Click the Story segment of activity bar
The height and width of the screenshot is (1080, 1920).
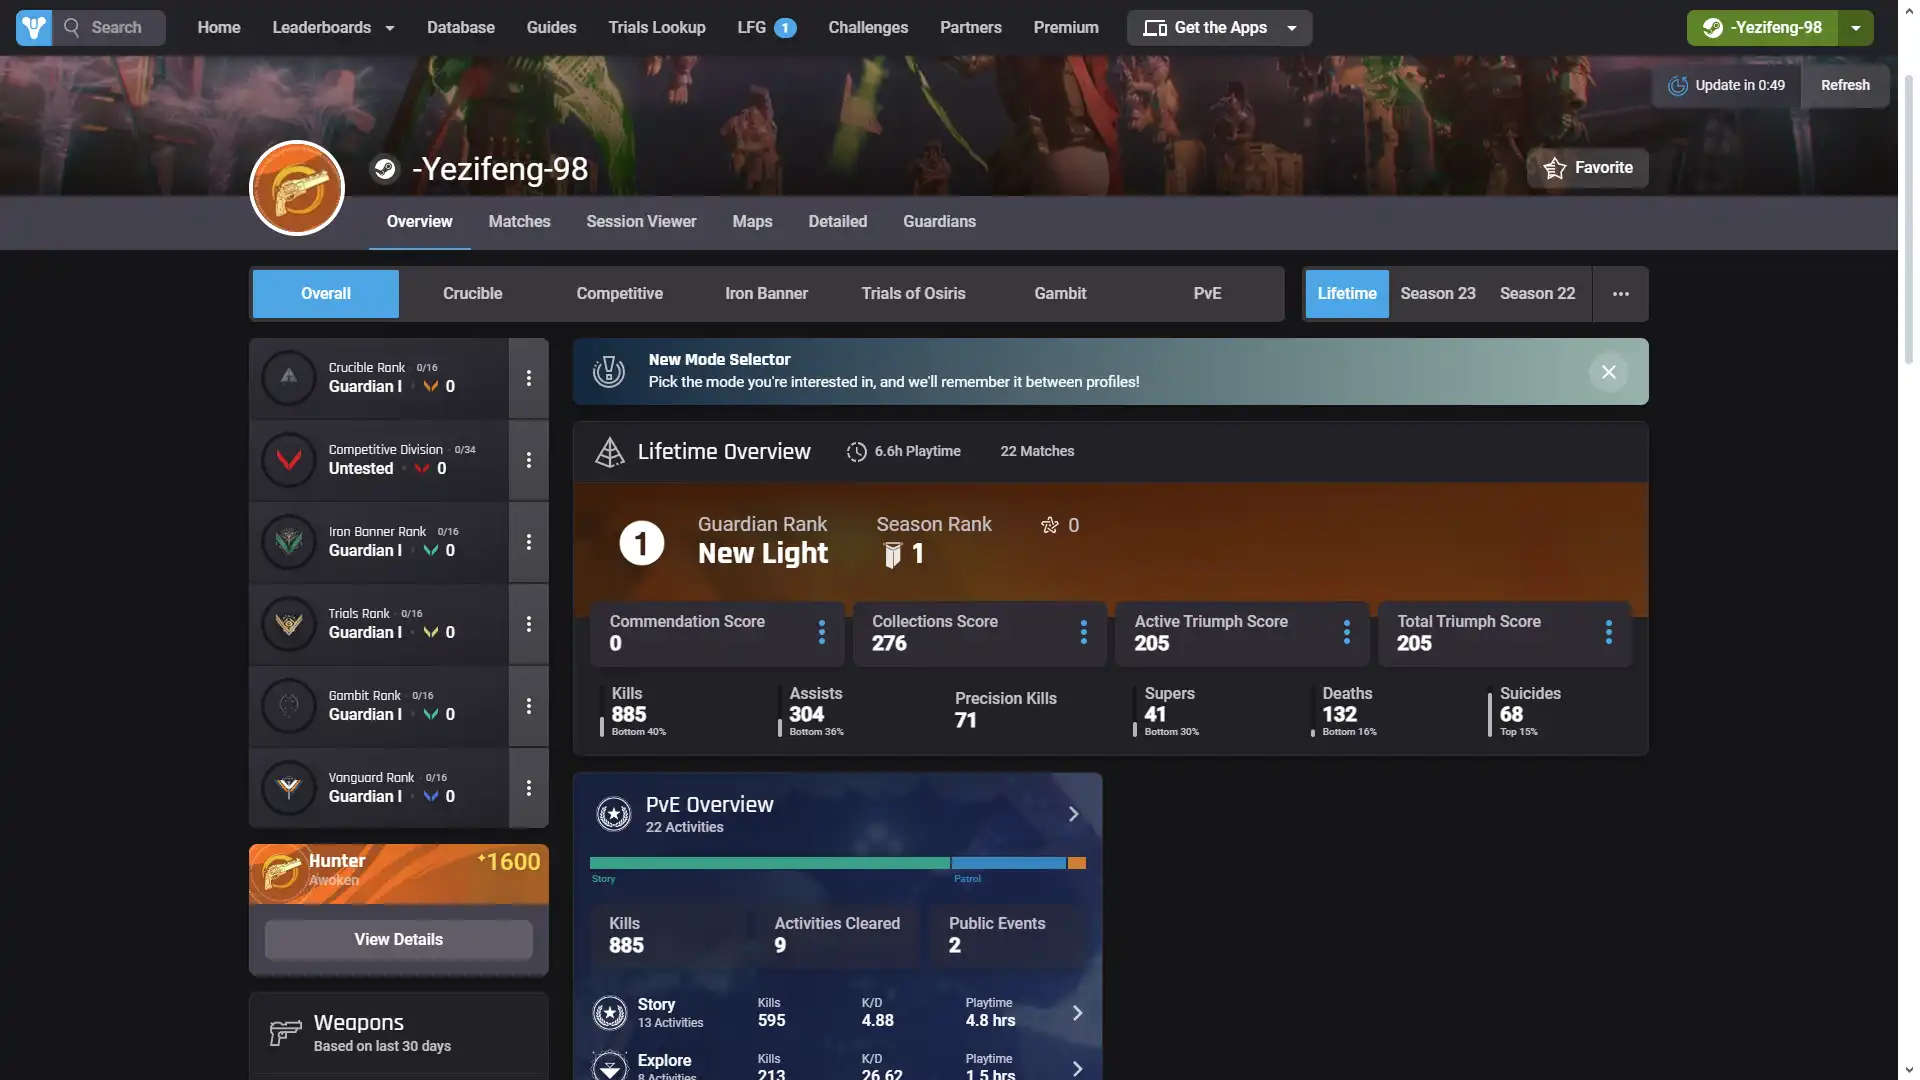click(x=769, y=863)
